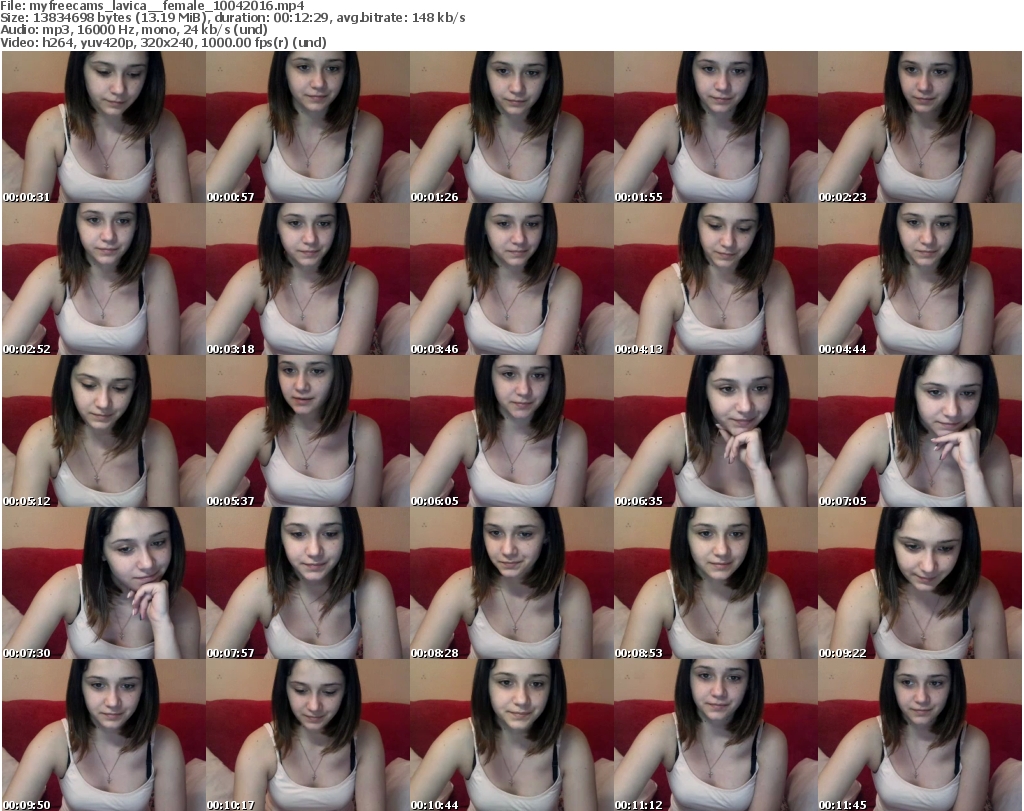The height and width of the screenshot is (811, 1024).
Task: Open the frame stamped 00:11:12
Action: [715, 735]
